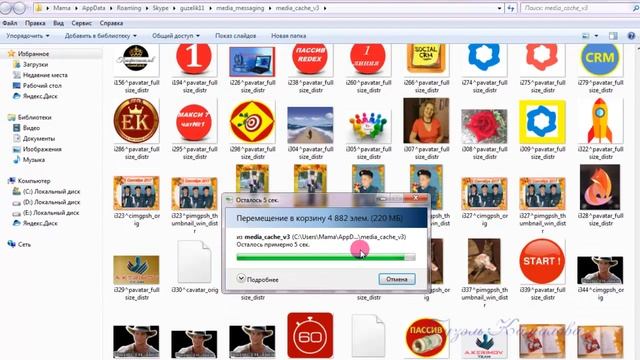Open view options dropdown arrow
640x360 pixels.
click(x=596, y=36)
